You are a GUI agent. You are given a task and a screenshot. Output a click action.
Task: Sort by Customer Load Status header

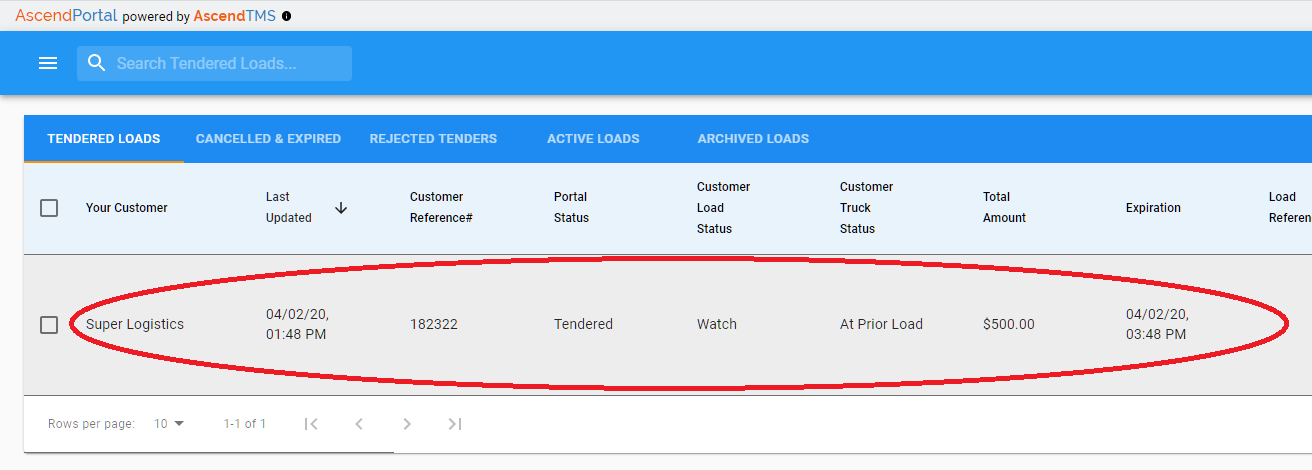coord(723,208)
